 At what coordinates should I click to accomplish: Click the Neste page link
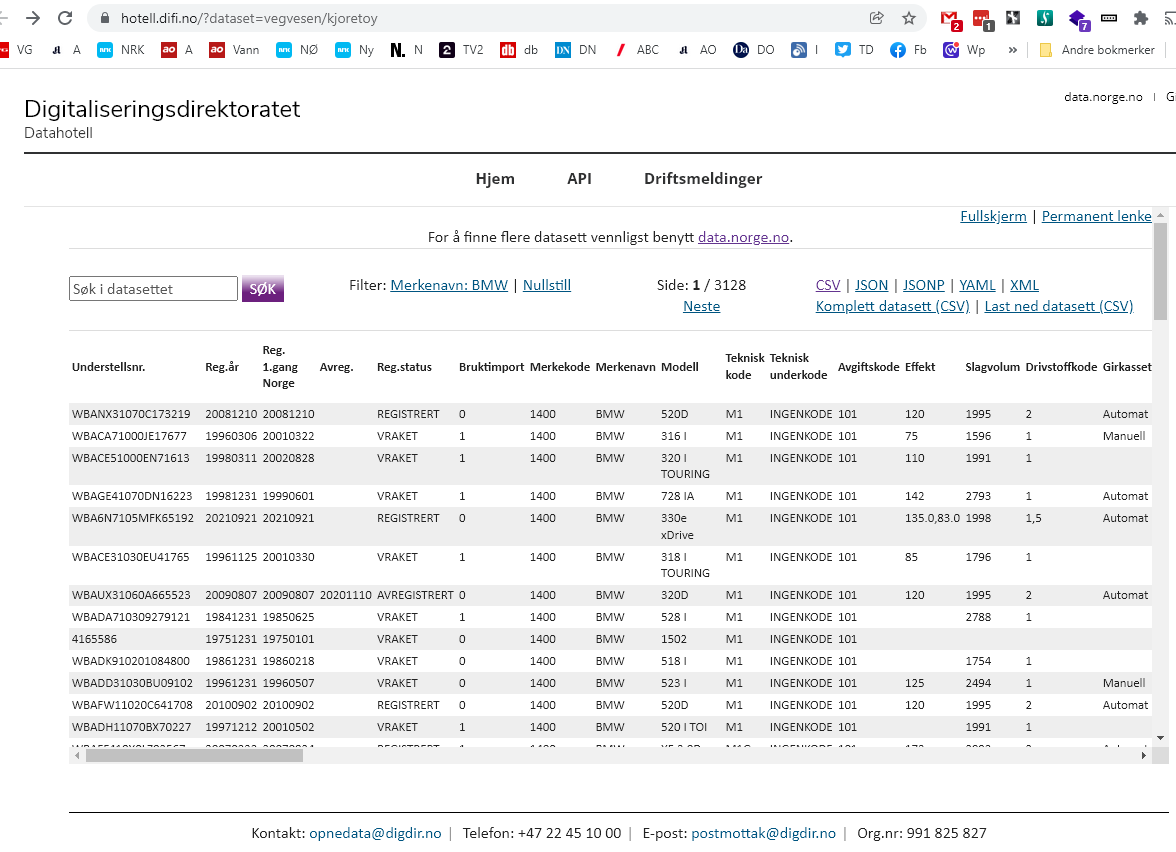[x=701, y=306]
